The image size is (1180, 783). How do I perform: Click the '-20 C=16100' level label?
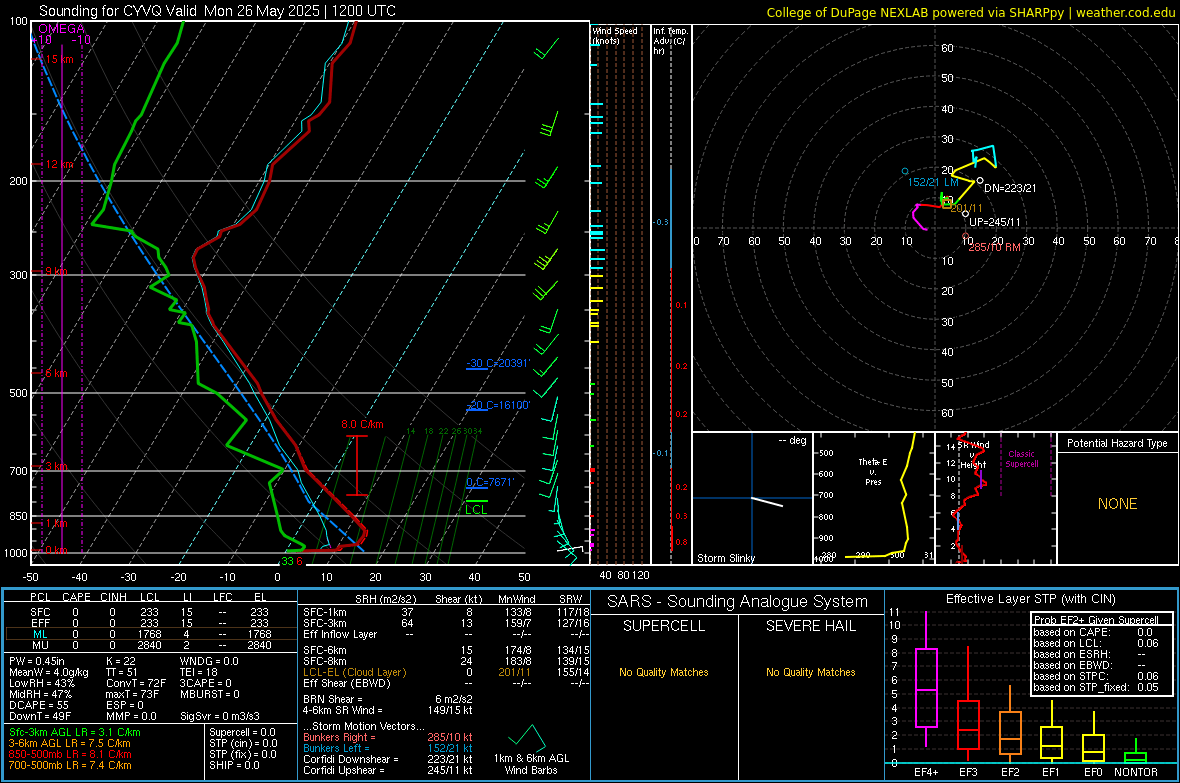[x=498, y=405]
